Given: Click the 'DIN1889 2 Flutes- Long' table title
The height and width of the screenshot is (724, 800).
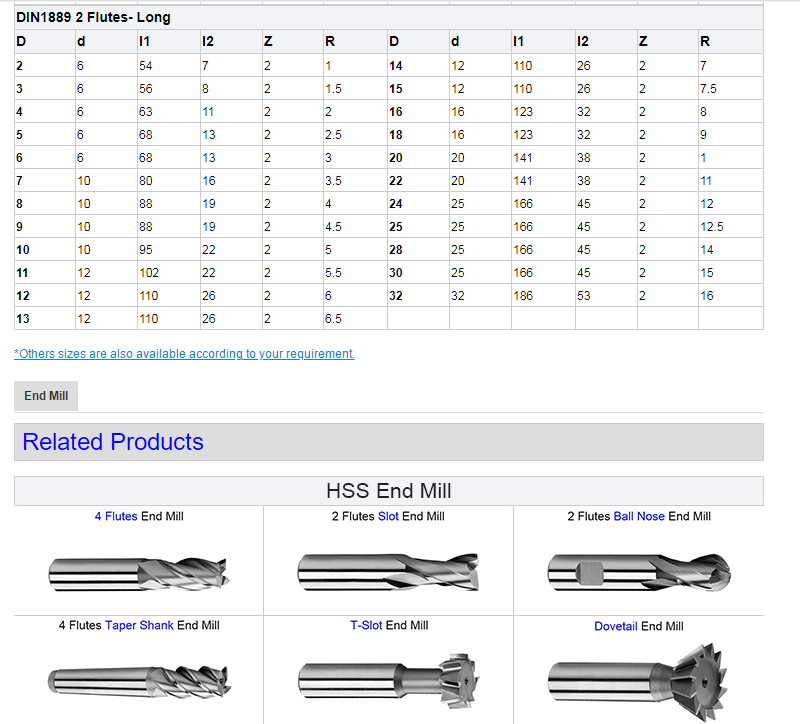Looking at the screenshot, I should point(93,17).
